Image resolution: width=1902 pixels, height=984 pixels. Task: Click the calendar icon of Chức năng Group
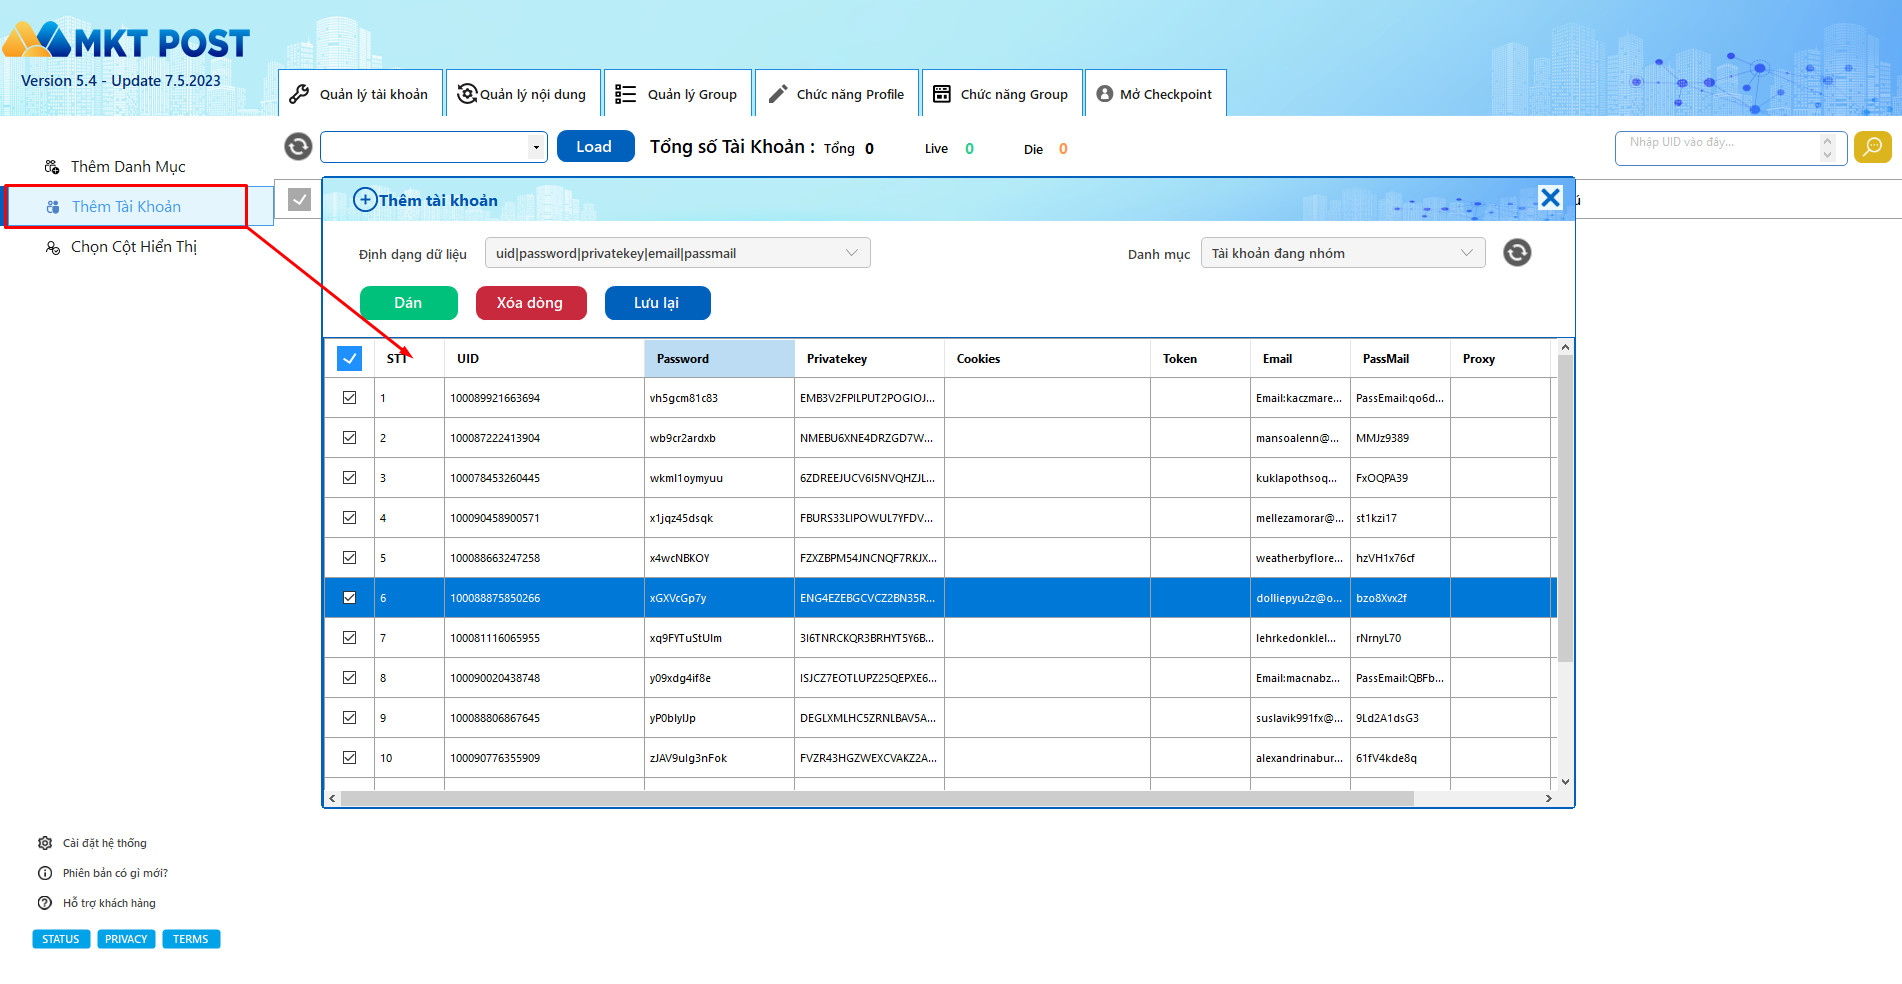[x=942, y=94]
